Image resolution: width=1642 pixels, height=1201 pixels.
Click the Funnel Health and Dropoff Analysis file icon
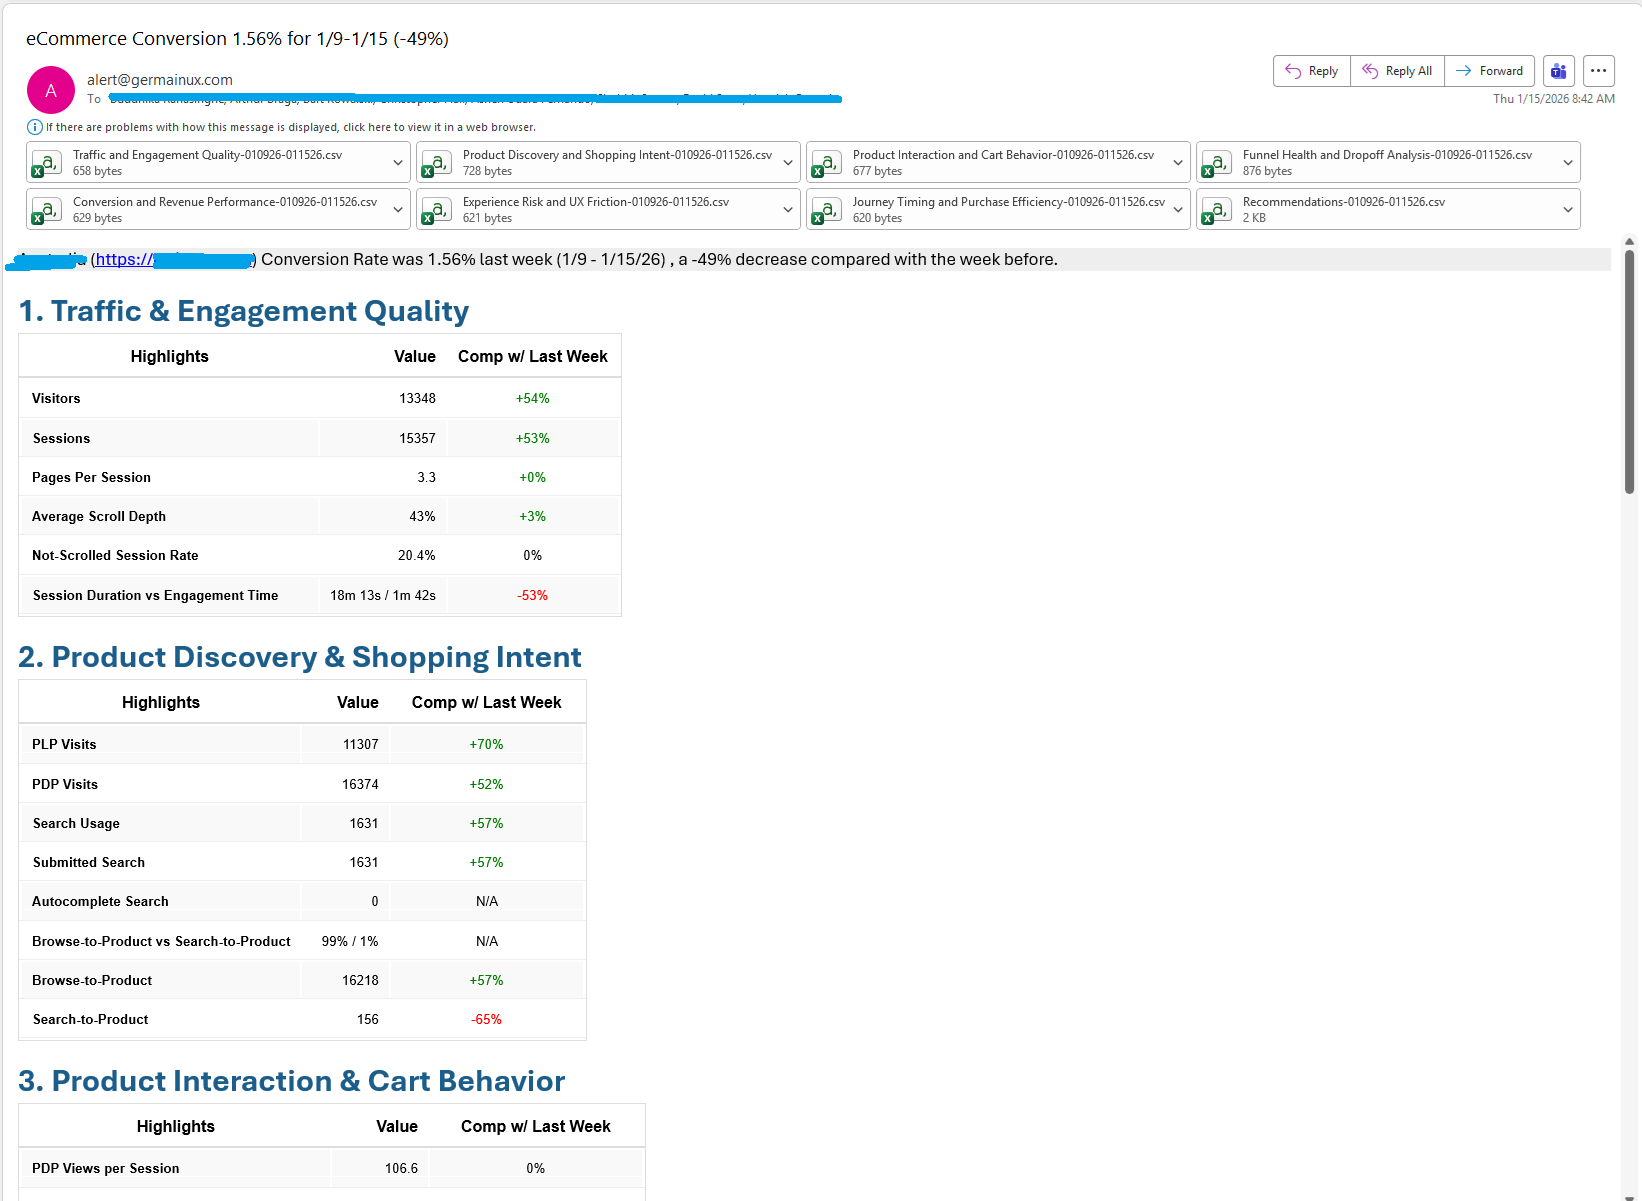(x=1217, y=163)
